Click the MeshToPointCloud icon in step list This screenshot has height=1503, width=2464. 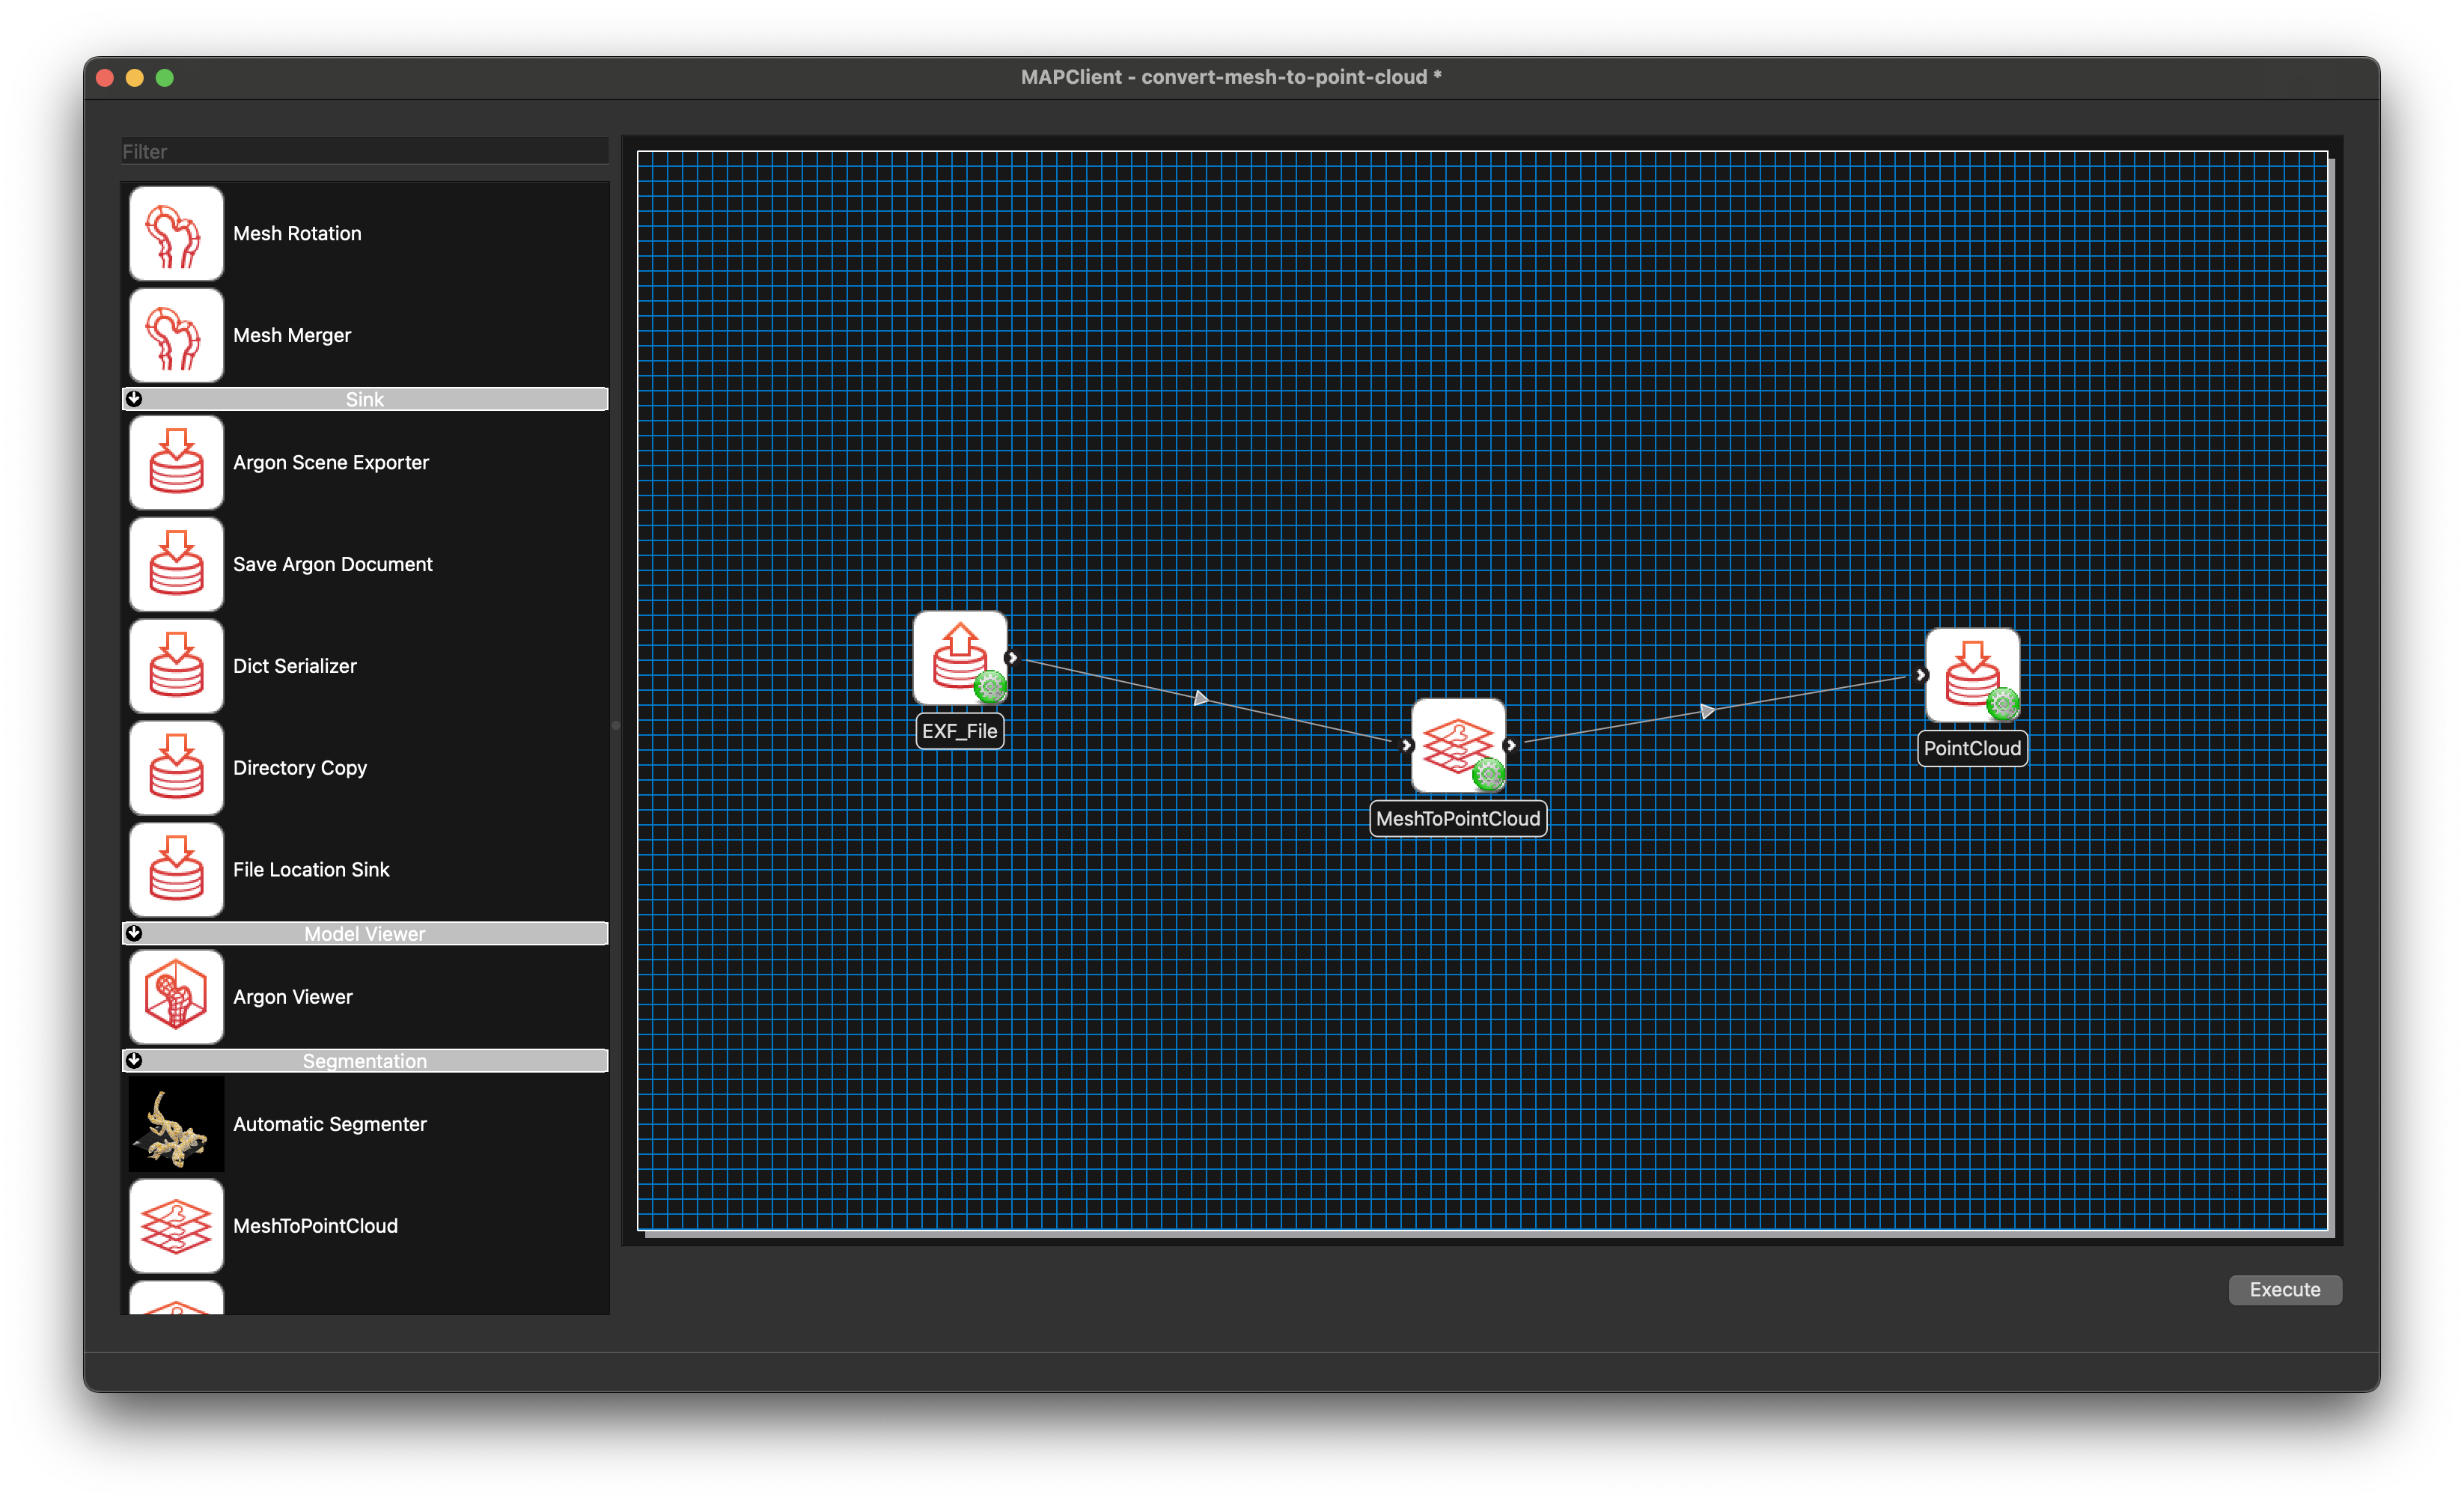click(176, 1226)
